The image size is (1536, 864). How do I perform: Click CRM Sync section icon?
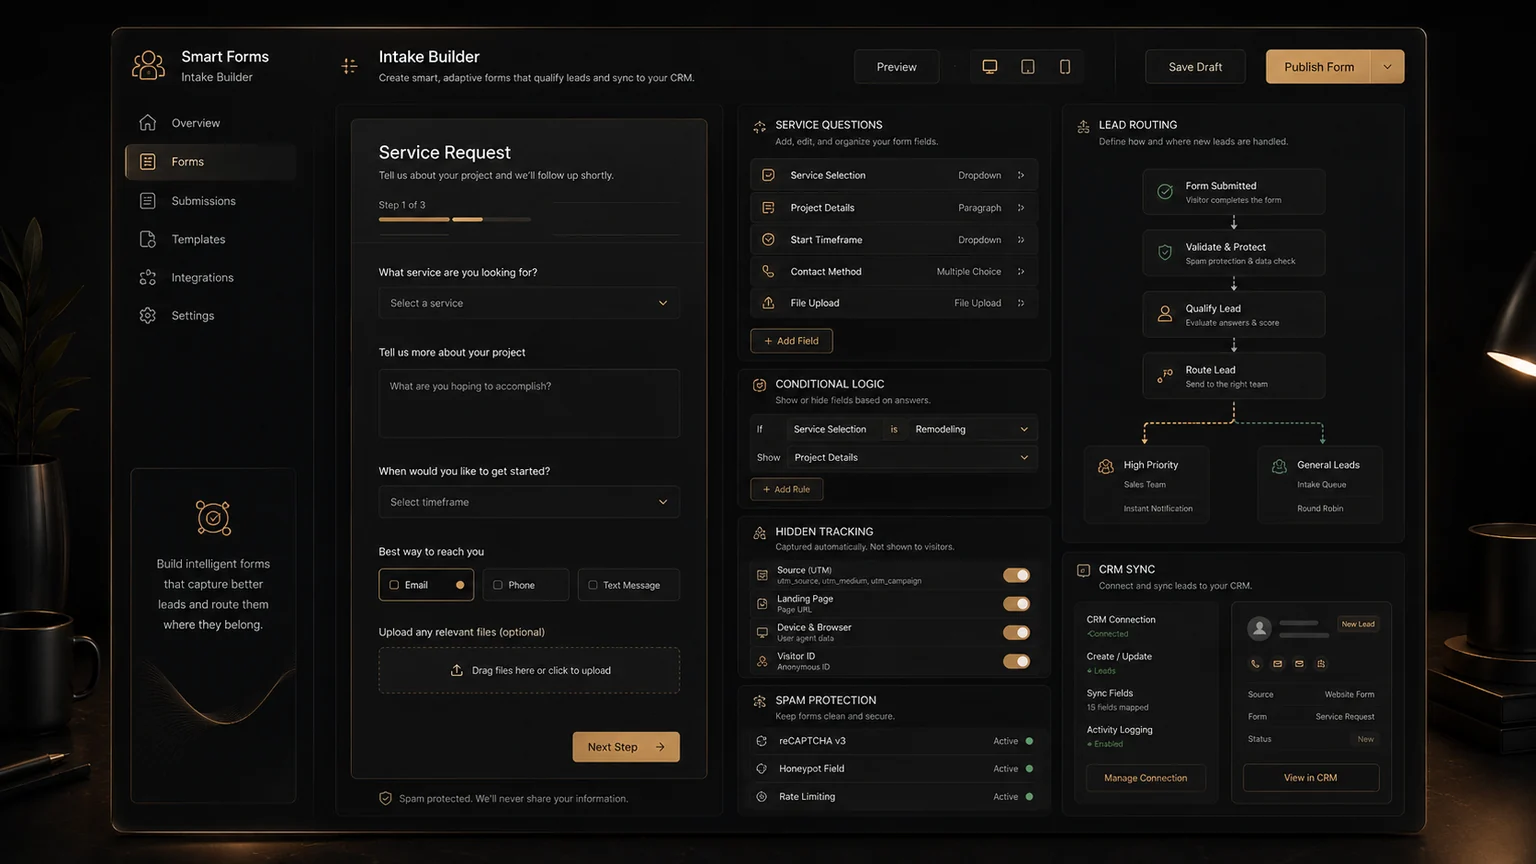pos(1083,570)
